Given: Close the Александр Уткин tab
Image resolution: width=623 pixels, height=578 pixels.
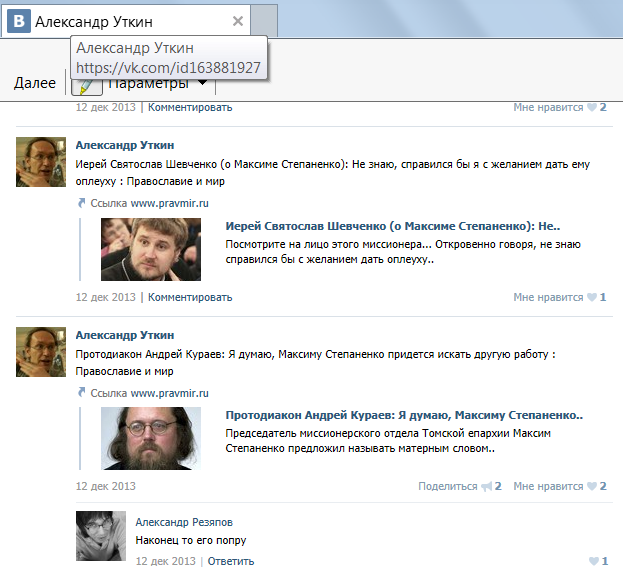Looking at the screenshot, I should 238,21.
